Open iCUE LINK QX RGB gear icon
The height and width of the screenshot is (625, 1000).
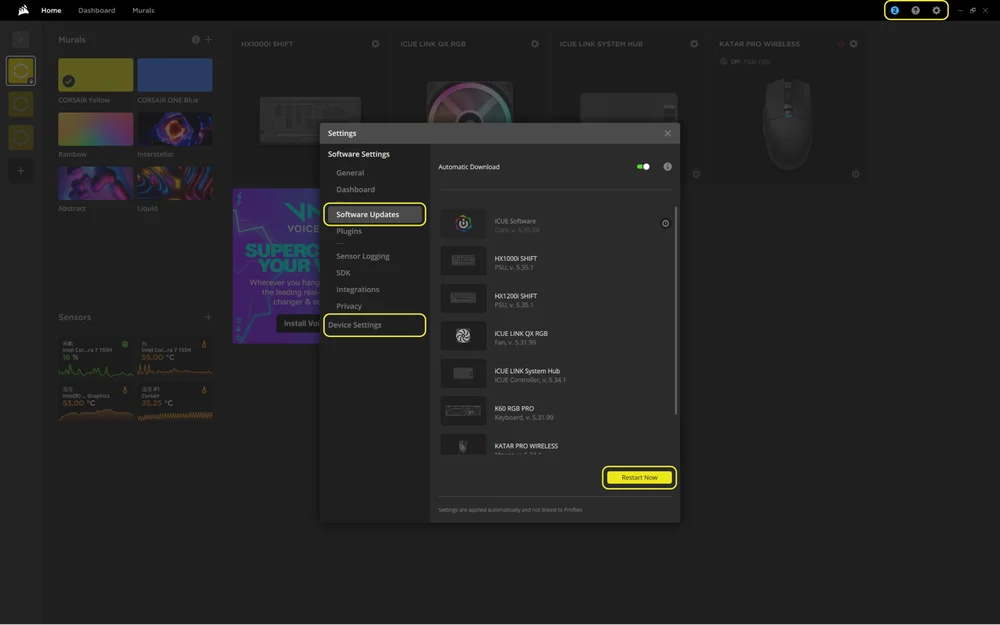click(x=535, y=43)
